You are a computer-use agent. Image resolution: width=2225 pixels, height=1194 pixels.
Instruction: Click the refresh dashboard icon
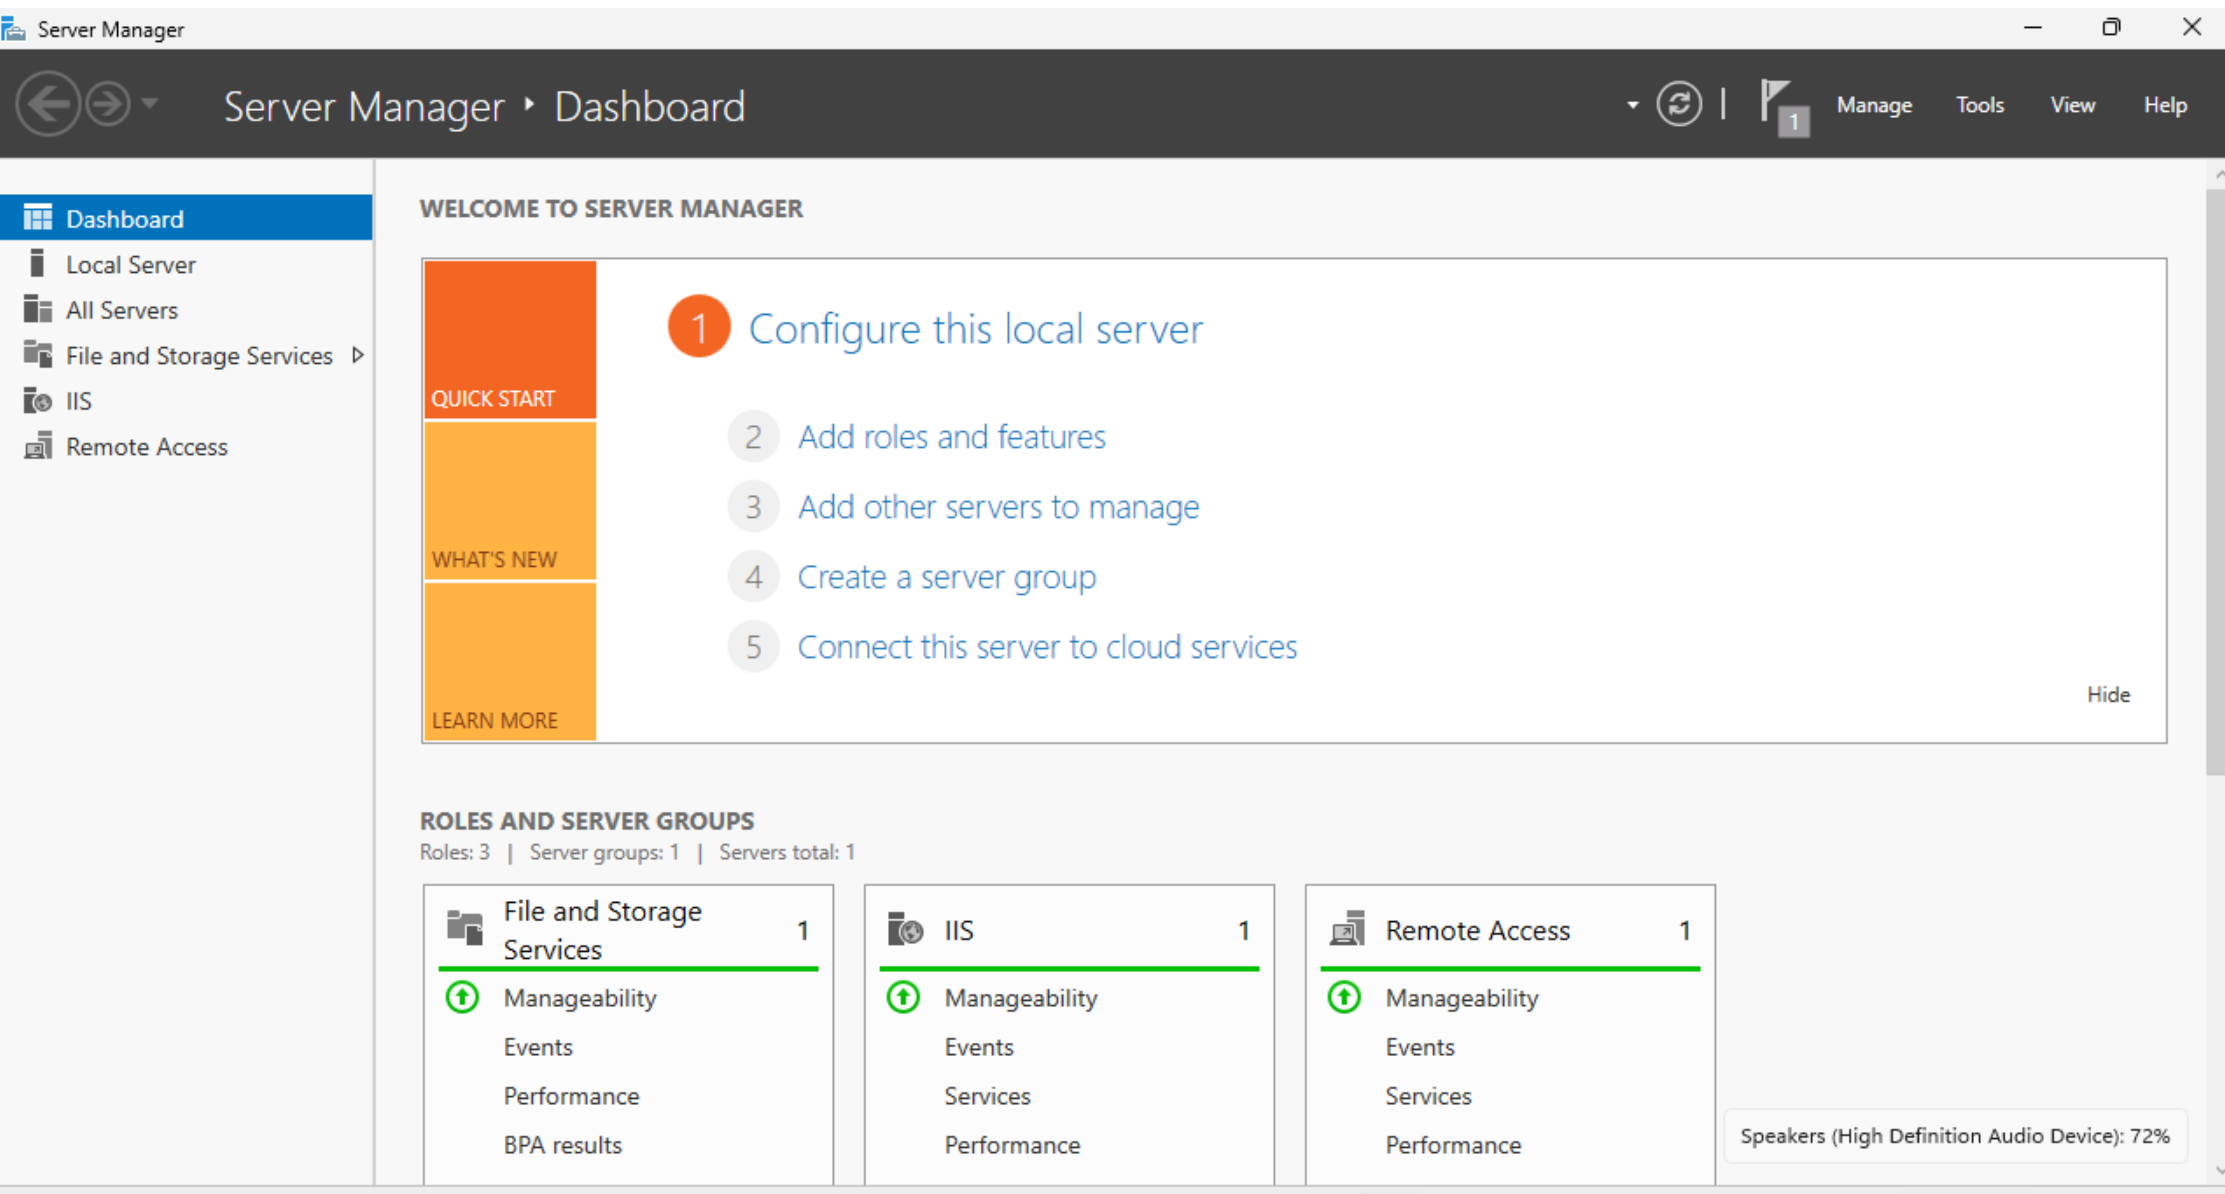(1679, 104)
